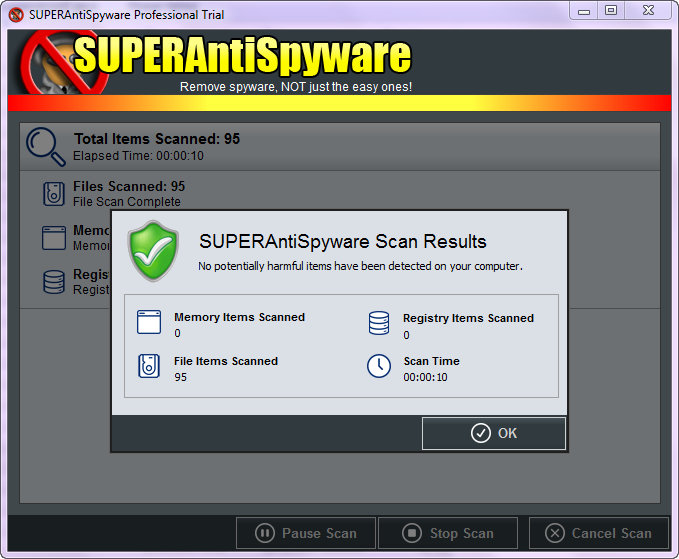Click the Stop Scan button

(448, 533)
